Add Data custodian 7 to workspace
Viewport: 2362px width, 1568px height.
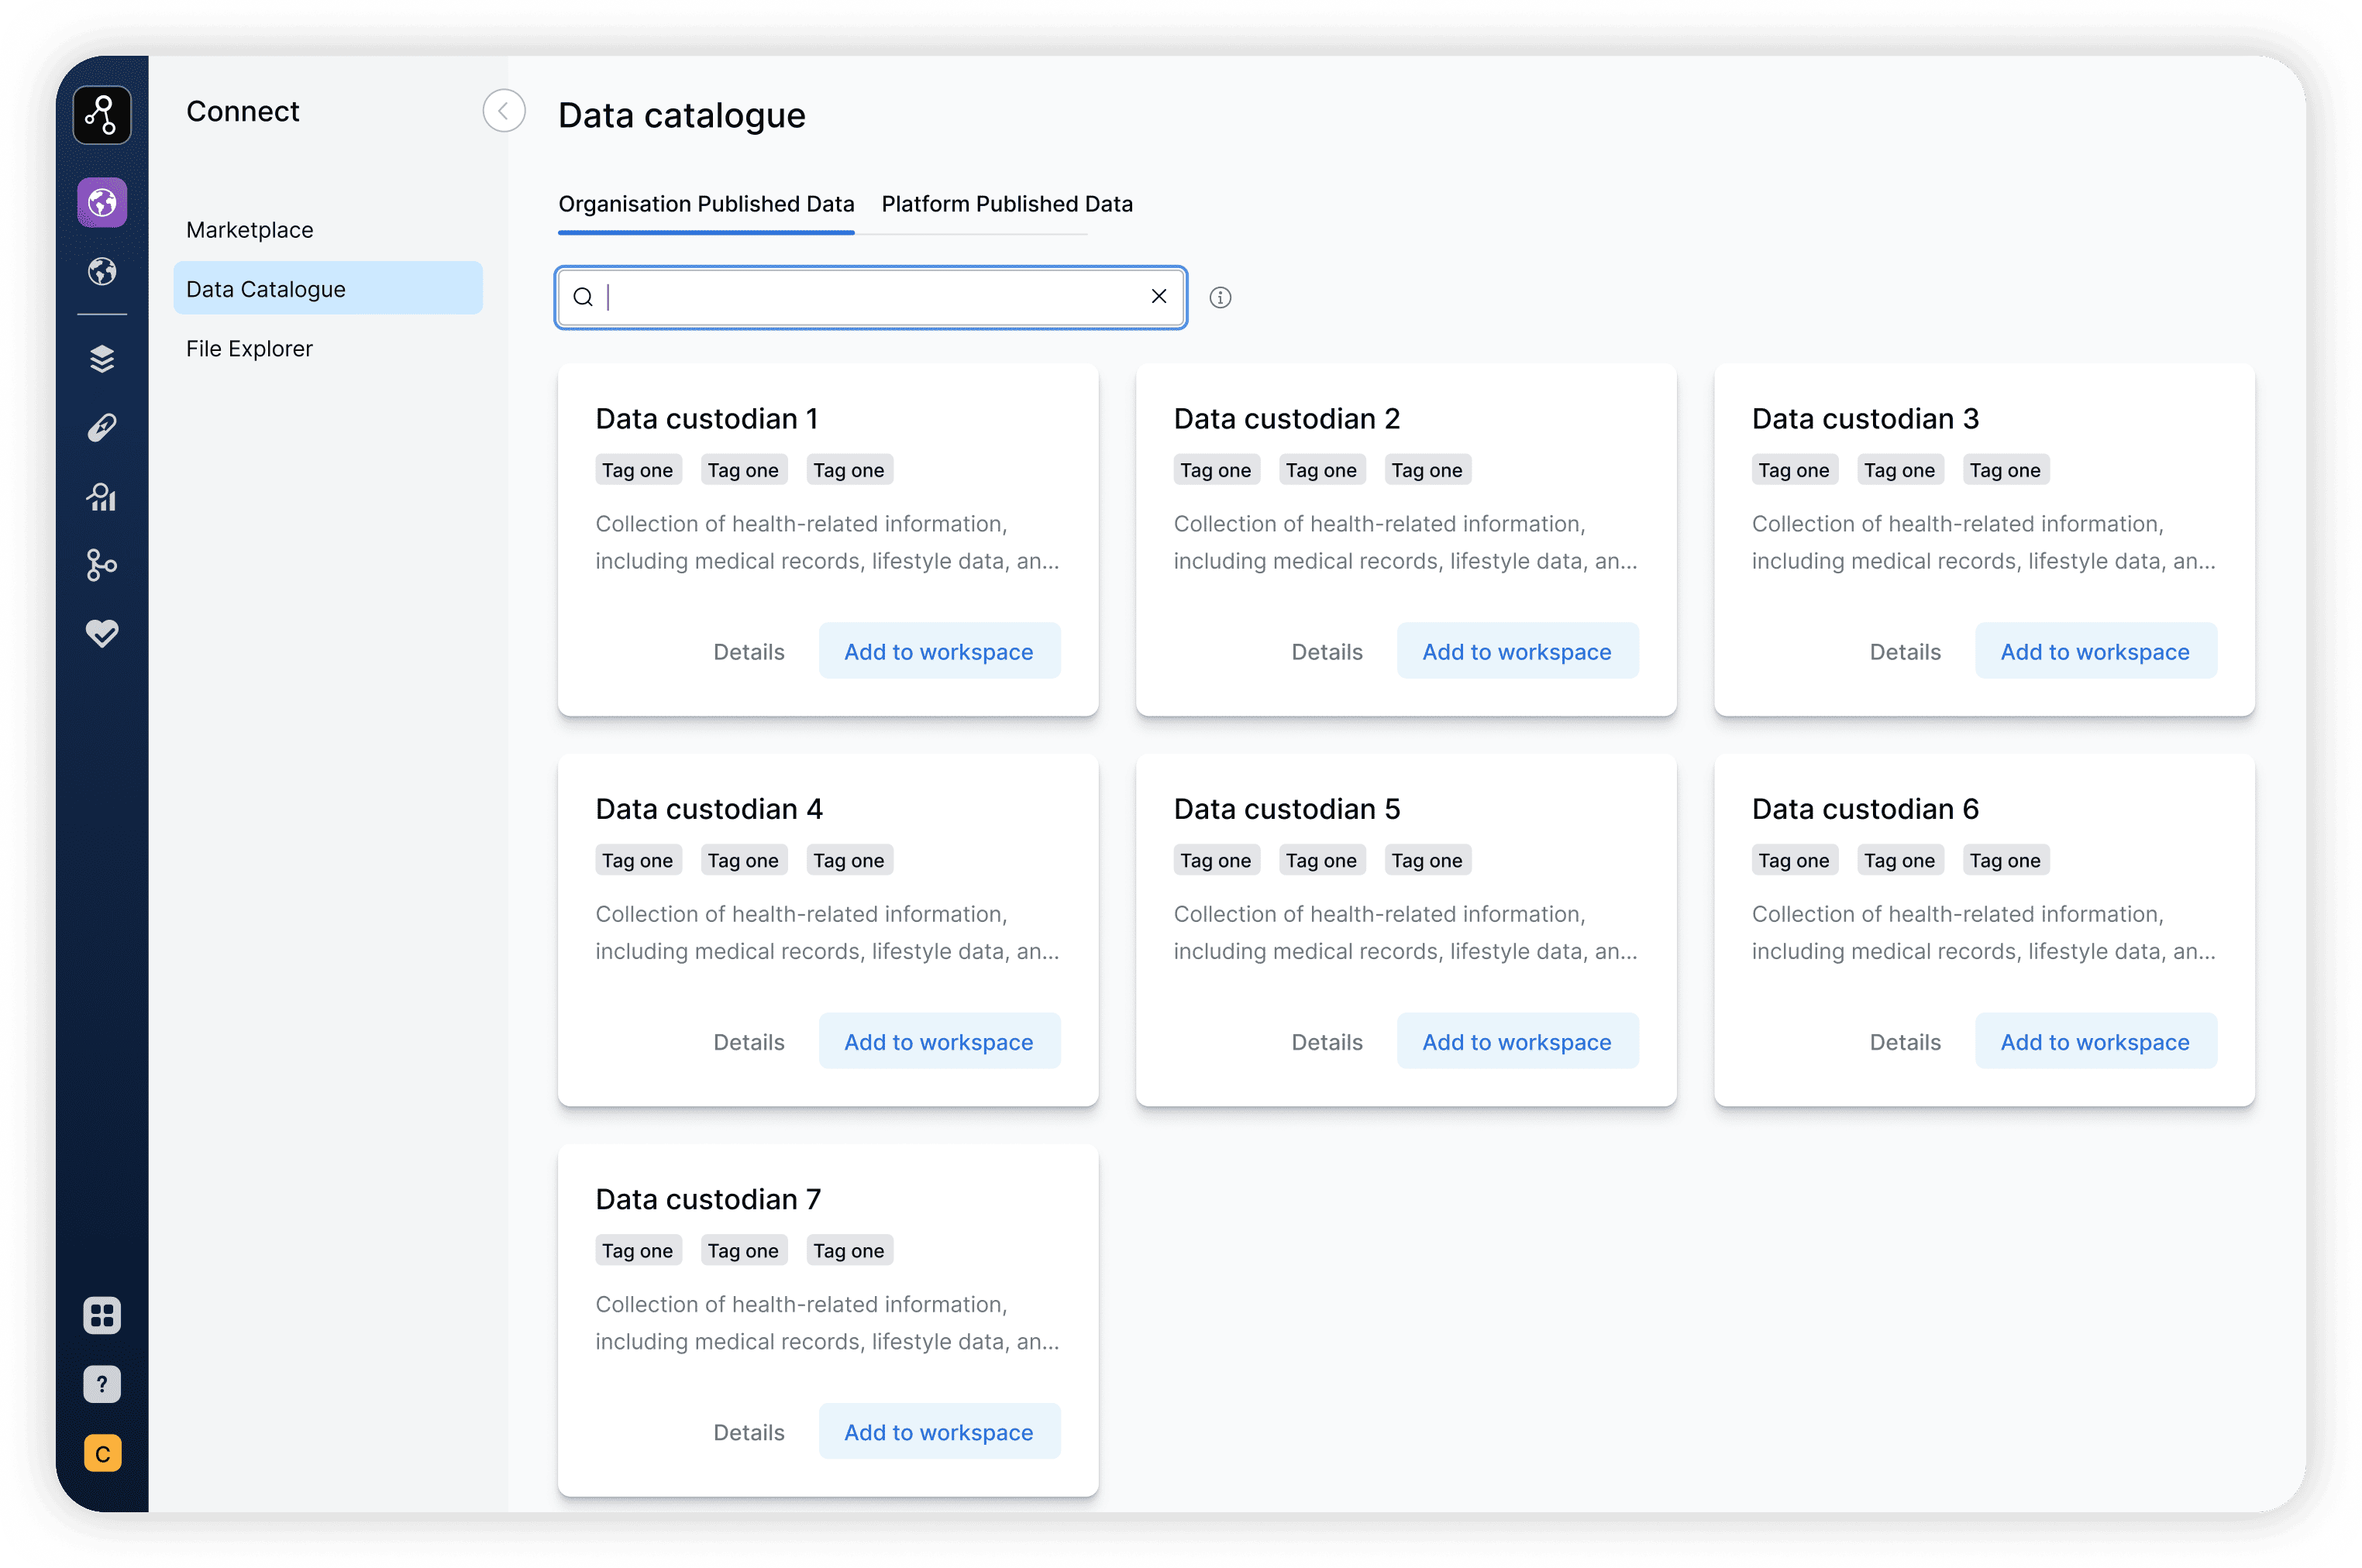click(x=939, y=1432)
